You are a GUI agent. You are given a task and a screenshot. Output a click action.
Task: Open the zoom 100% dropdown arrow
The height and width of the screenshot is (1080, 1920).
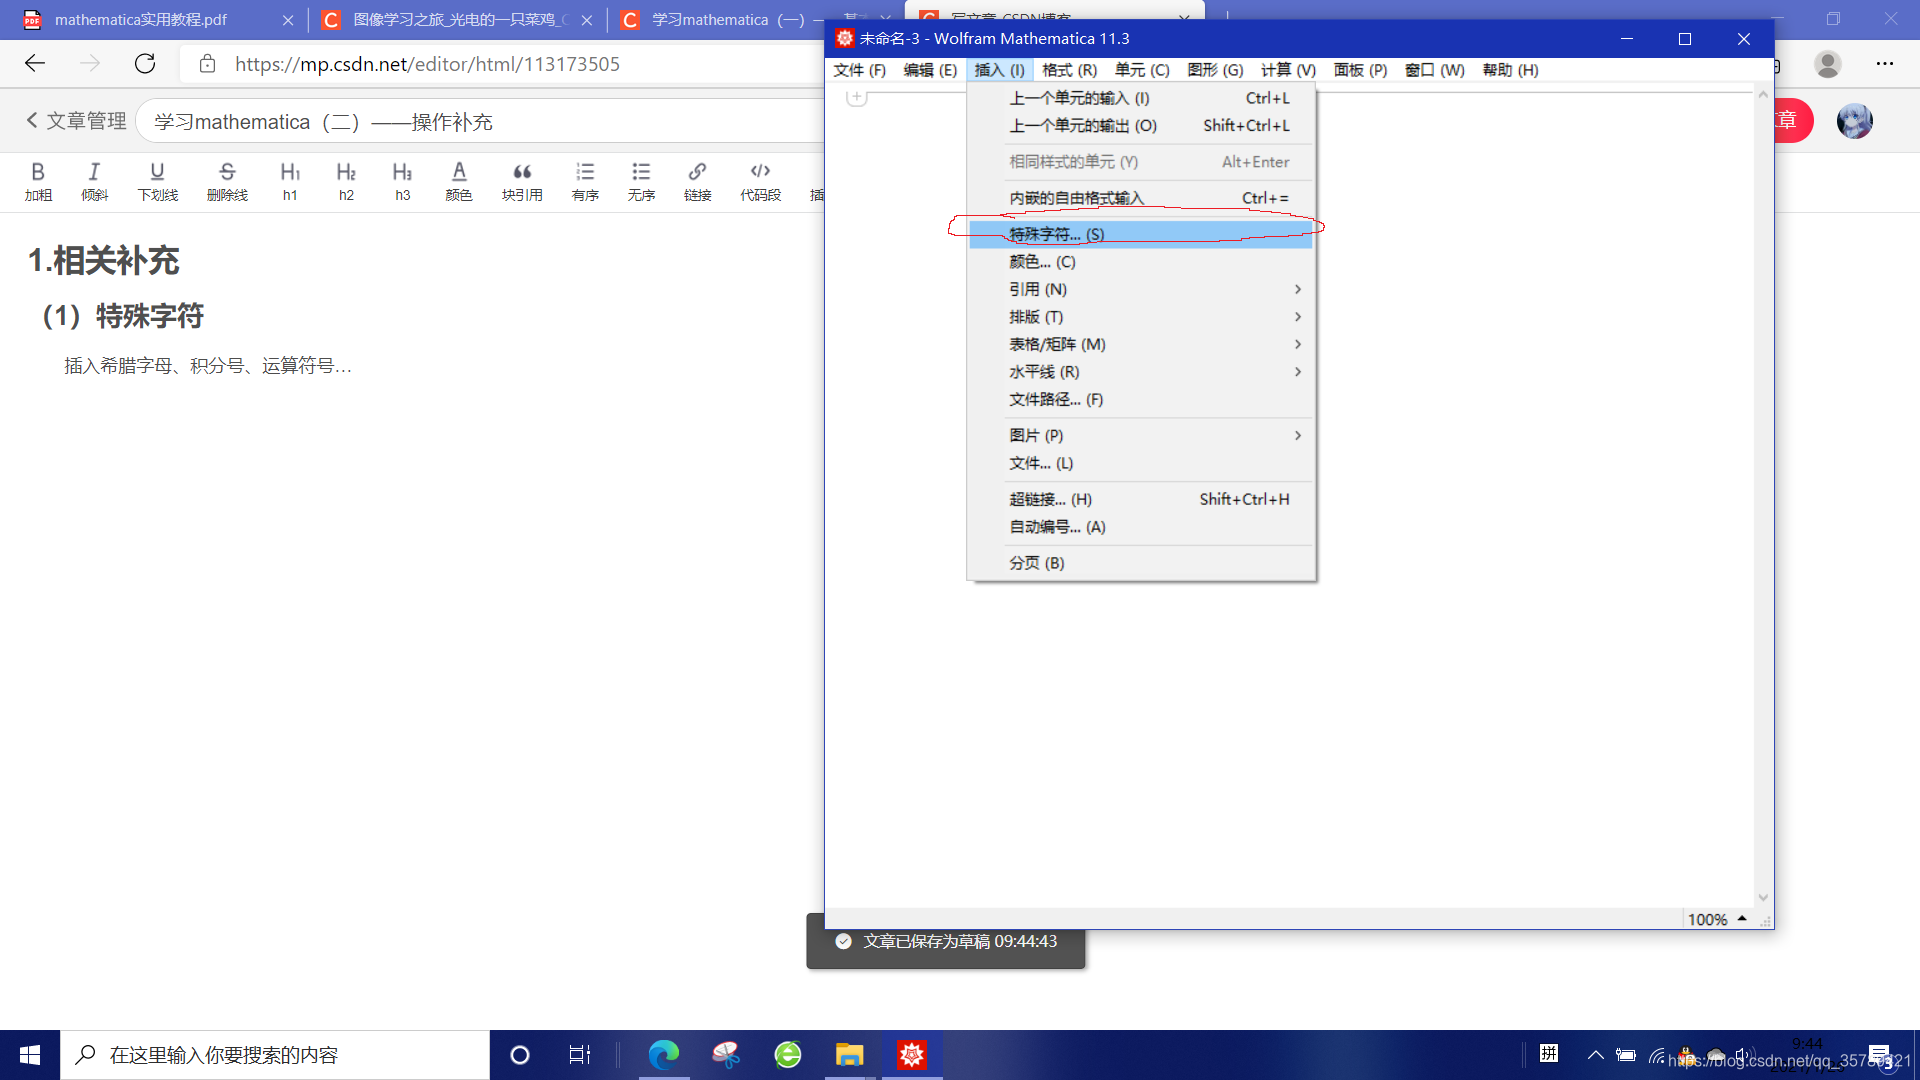1742,918
